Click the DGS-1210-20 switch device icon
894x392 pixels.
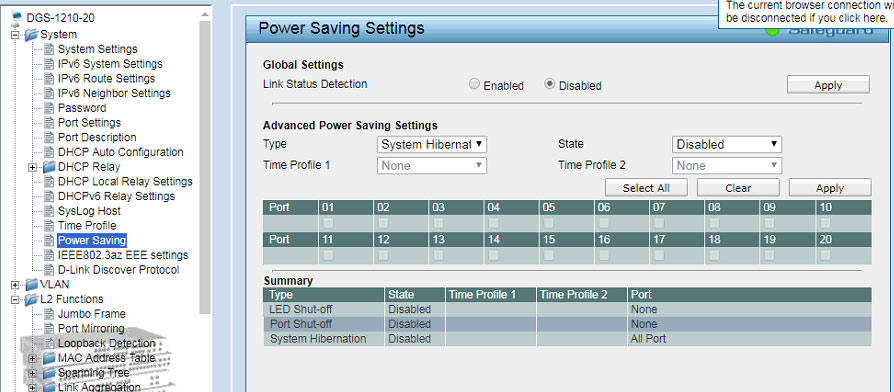[x=18, y=18]
